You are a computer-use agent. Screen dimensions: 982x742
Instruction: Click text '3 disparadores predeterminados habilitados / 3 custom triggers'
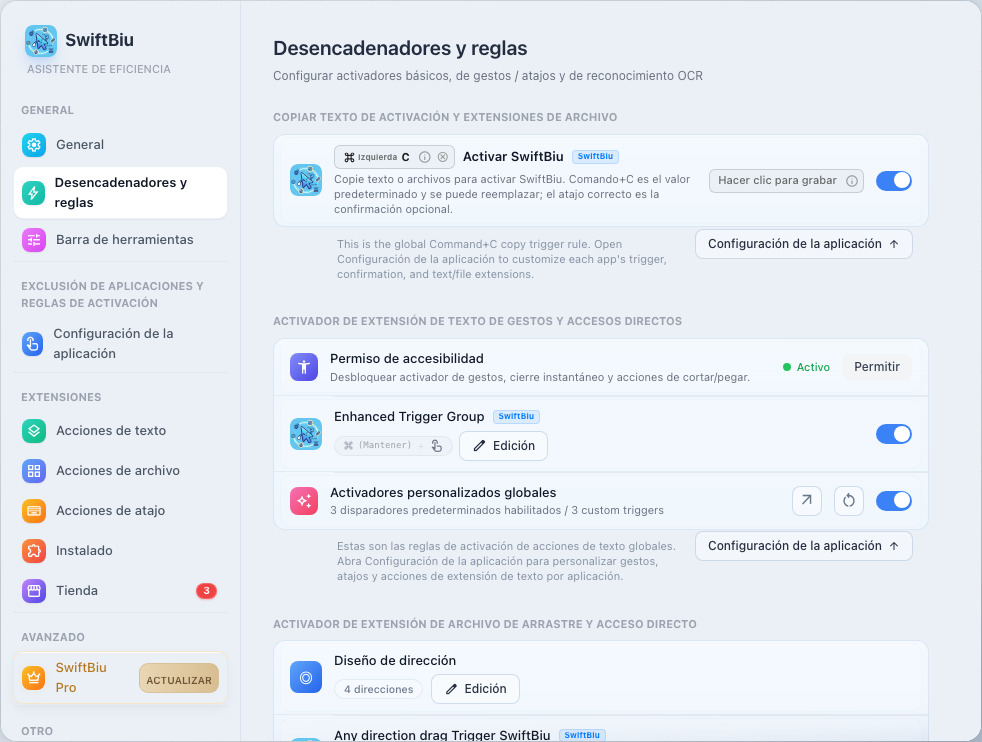pyautogui.click(x=497, y=510)
